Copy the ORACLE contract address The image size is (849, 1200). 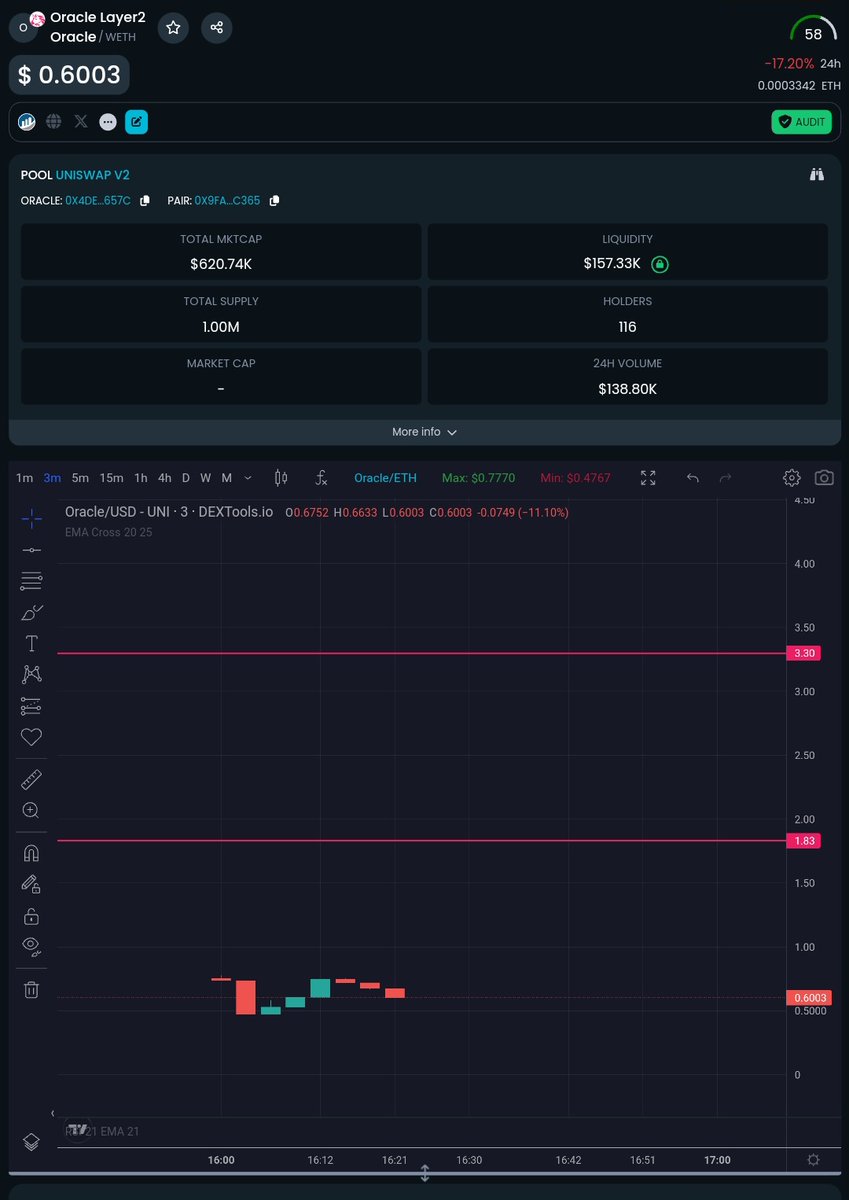click(145, 201)
